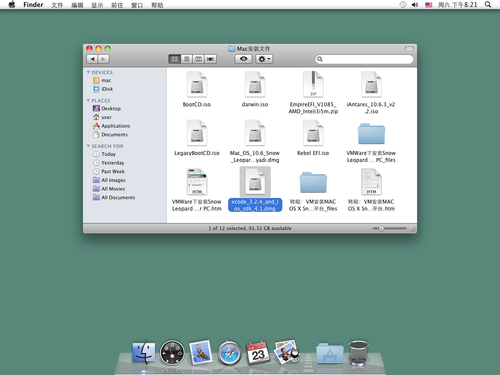The height and width of the screenshot is (375, 500).
Task: Toggle the toolbar with the pill button
Action: [409, 48]
